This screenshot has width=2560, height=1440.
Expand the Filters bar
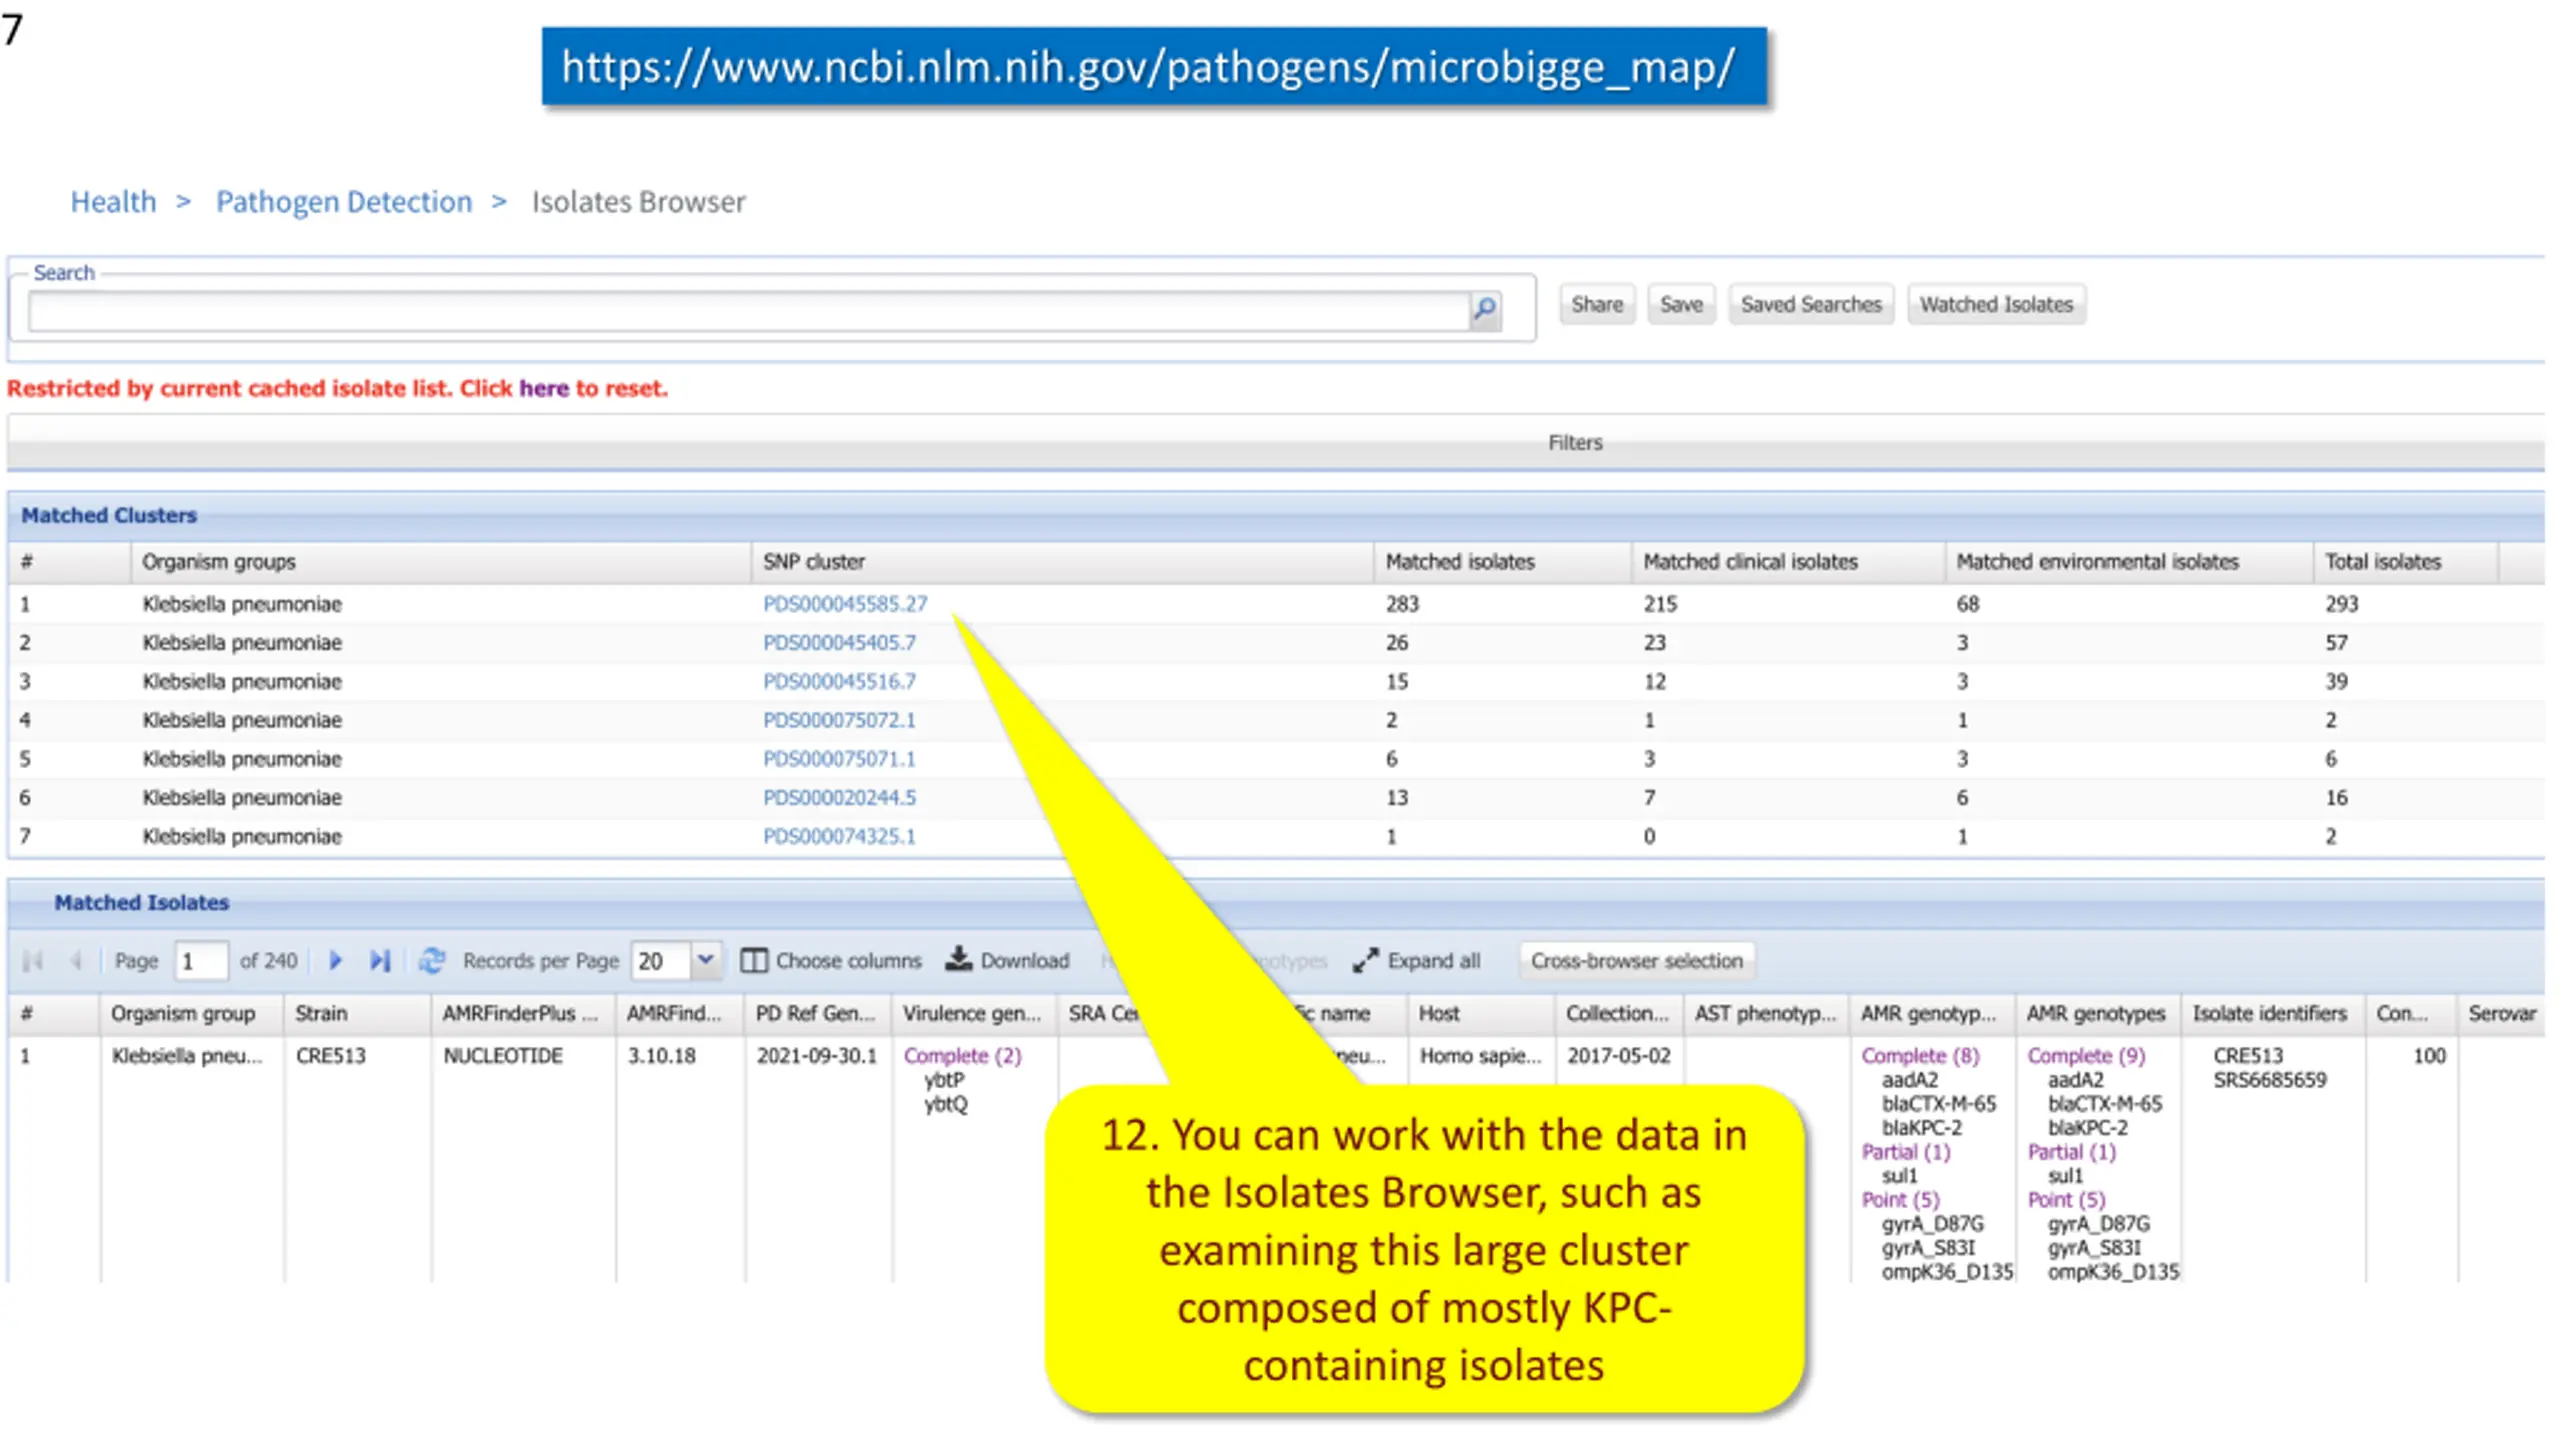click(x=1276, y=442)
